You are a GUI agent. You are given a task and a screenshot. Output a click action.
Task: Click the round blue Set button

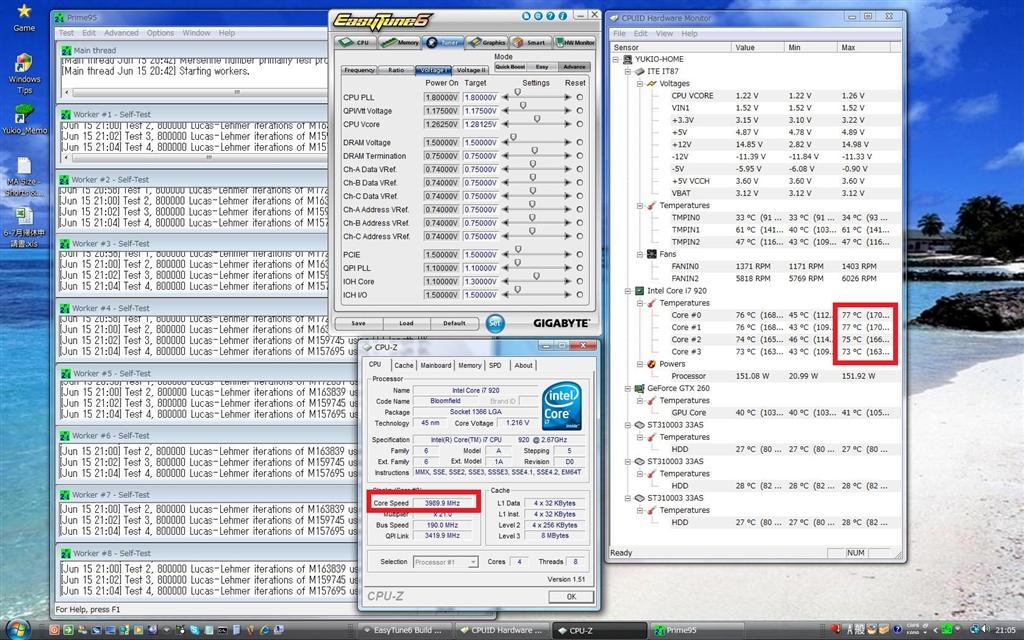pyautogui.click(x=495, y=323)
